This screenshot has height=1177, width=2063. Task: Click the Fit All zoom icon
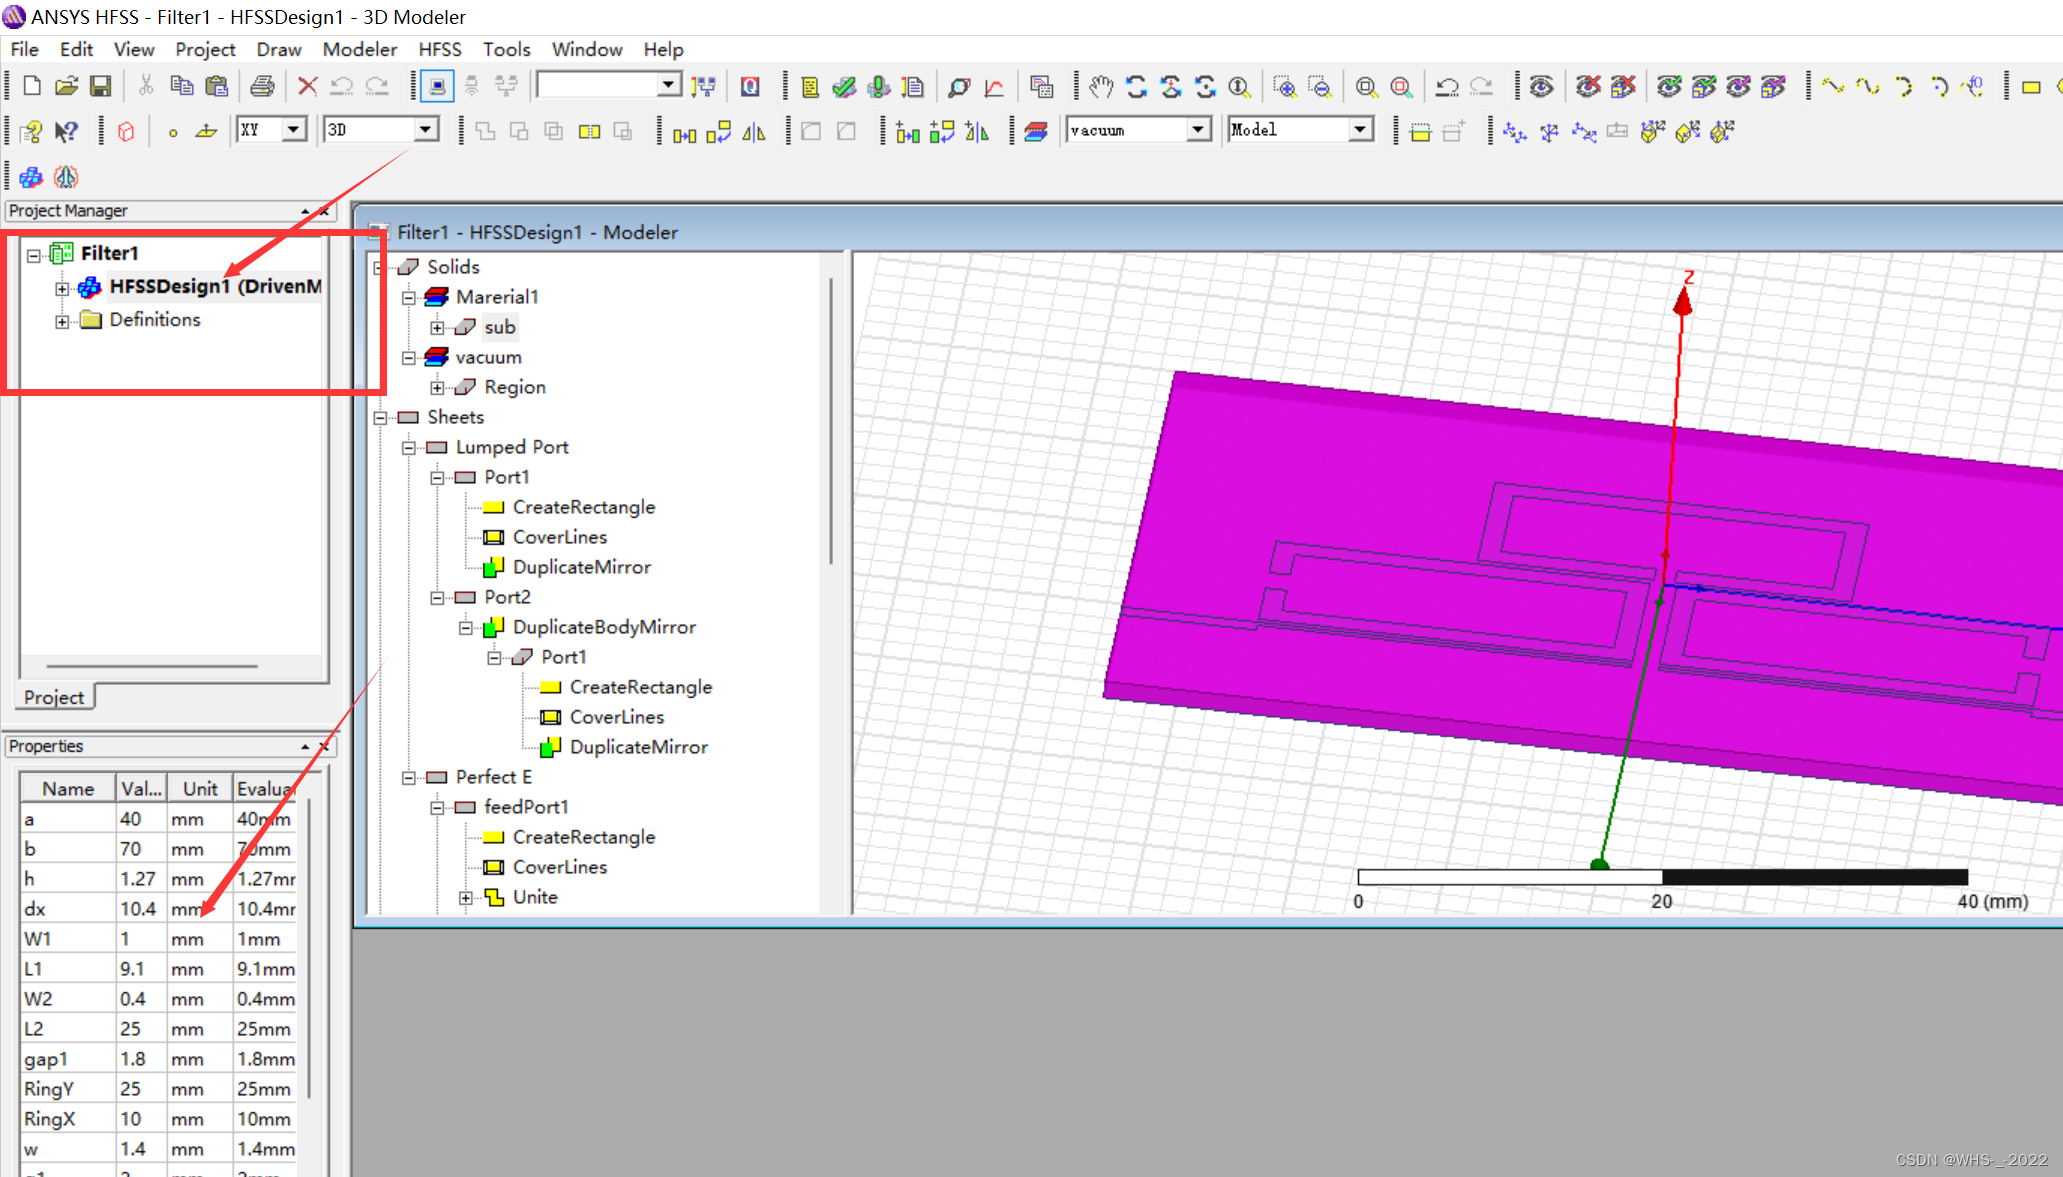[x=1366, y=87]
